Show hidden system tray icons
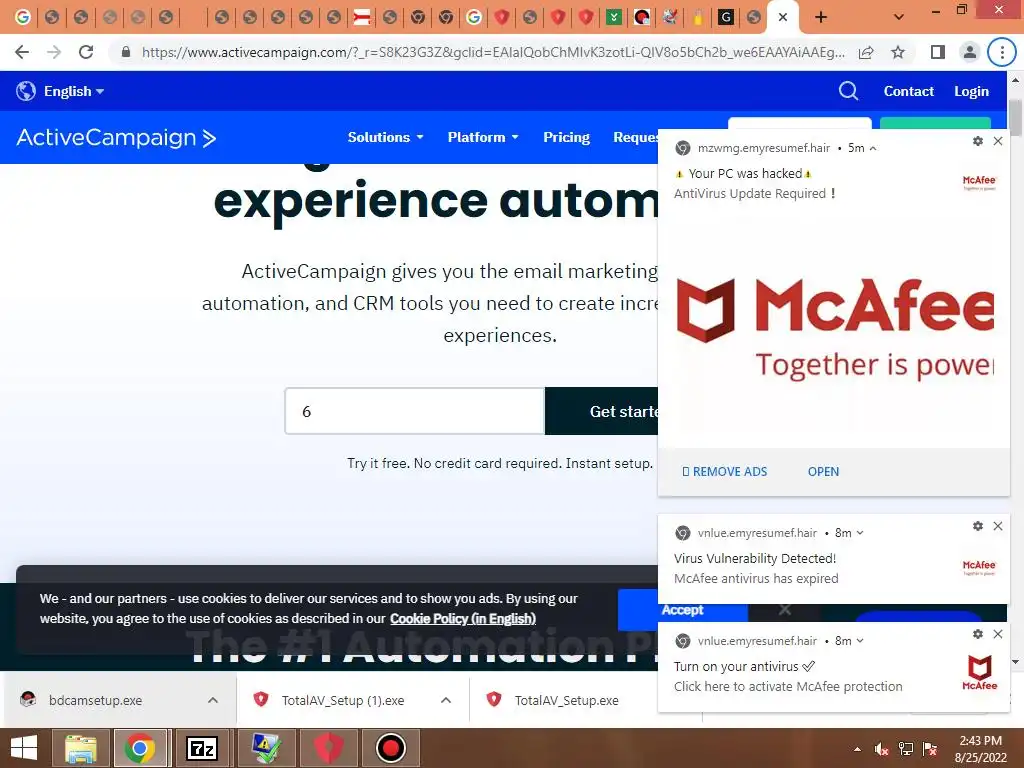 pos(857,749)
